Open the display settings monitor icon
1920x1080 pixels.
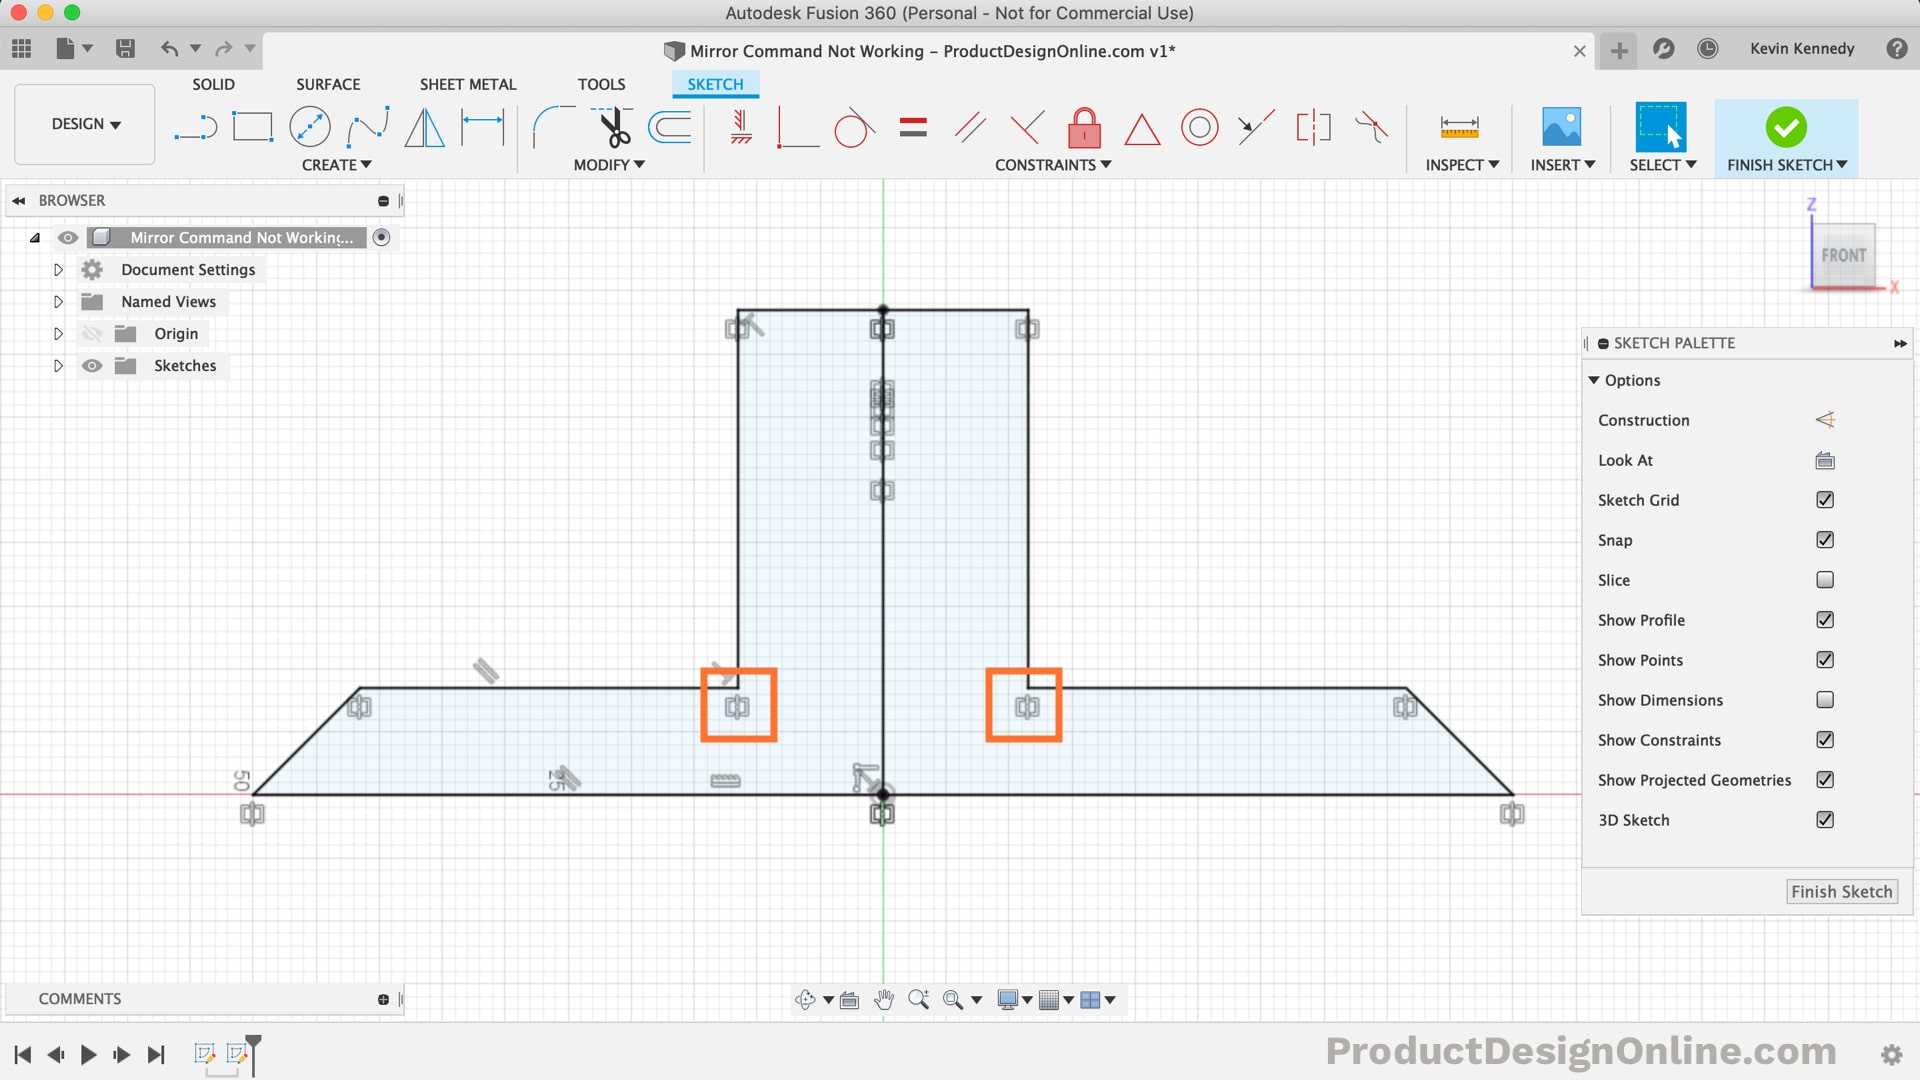pos(1008,999)
